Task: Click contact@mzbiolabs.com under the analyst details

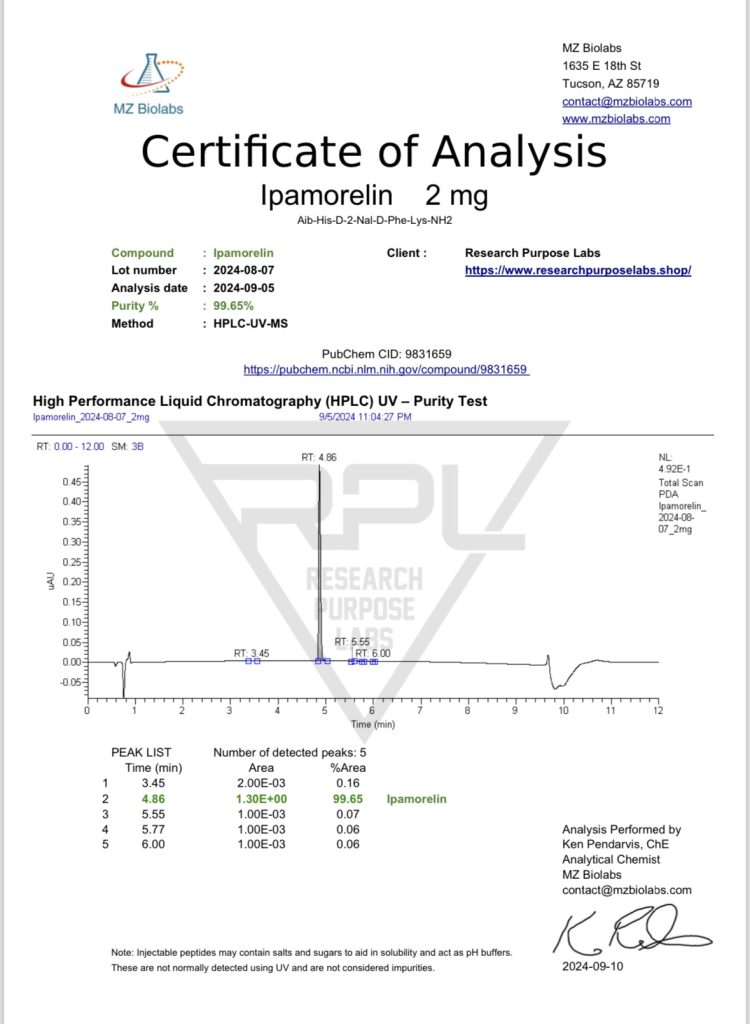Action: [627, 889]
